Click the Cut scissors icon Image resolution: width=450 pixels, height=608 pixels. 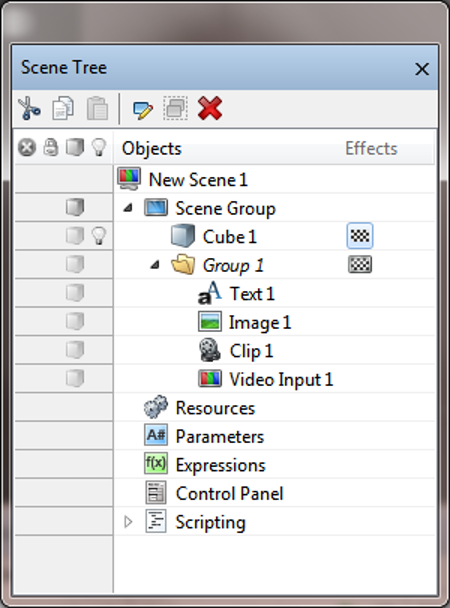coord(29,108)
